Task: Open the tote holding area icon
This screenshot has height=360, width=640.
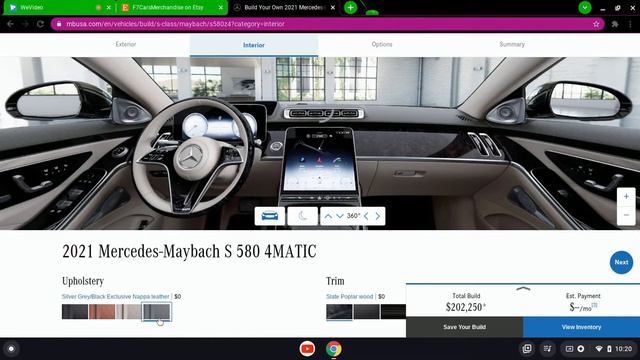Action: click(x=527, y=349)
